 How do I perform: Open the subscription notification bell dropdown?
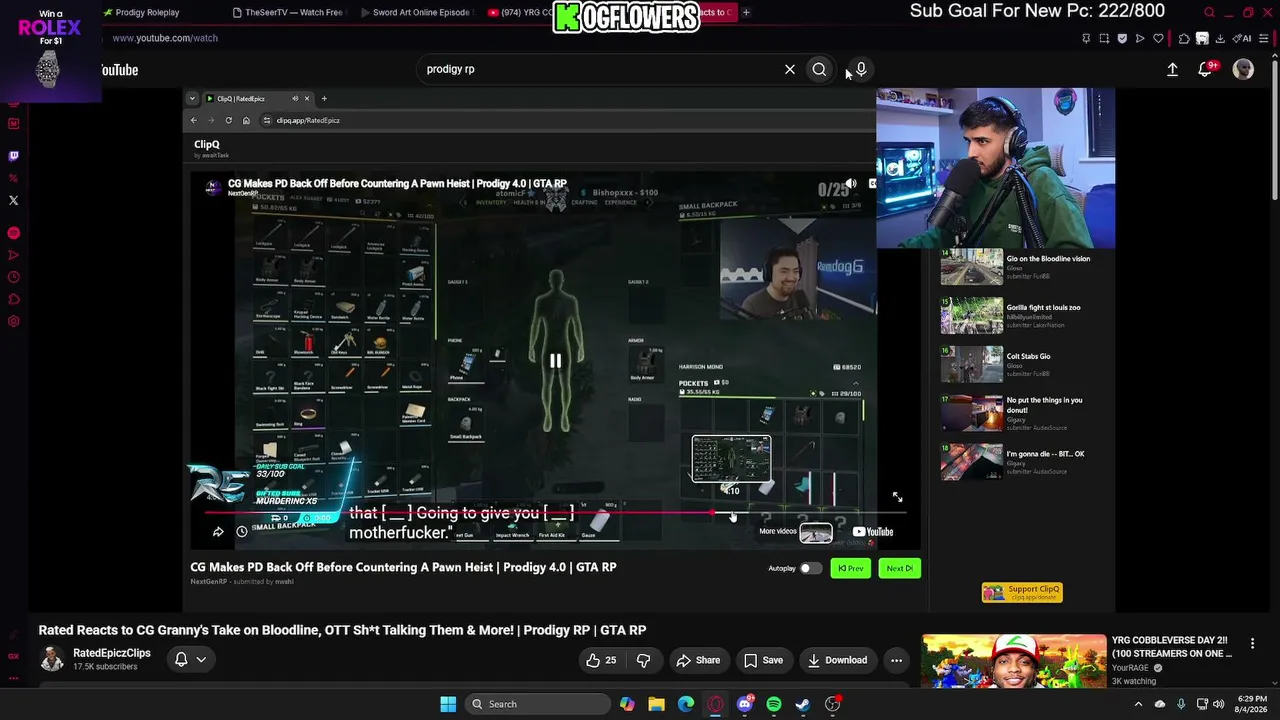pos(190,660)
